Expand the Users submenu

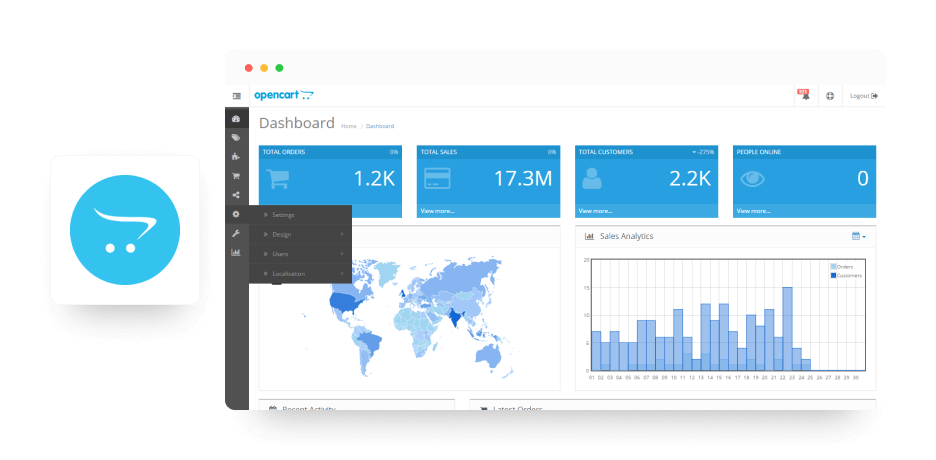click(x=300, y=254)
